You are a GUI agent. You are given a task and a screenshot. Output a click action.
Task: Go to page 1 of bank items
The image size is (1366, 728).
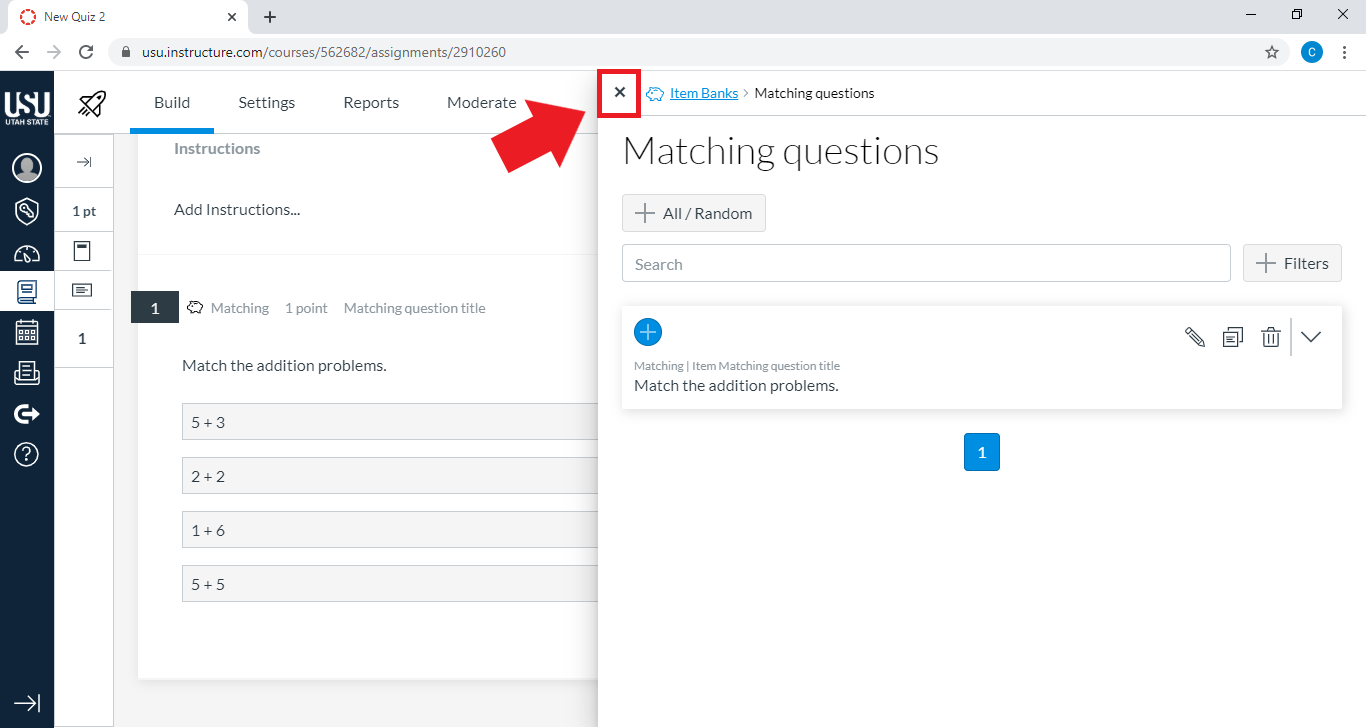[x=981, y=452]
